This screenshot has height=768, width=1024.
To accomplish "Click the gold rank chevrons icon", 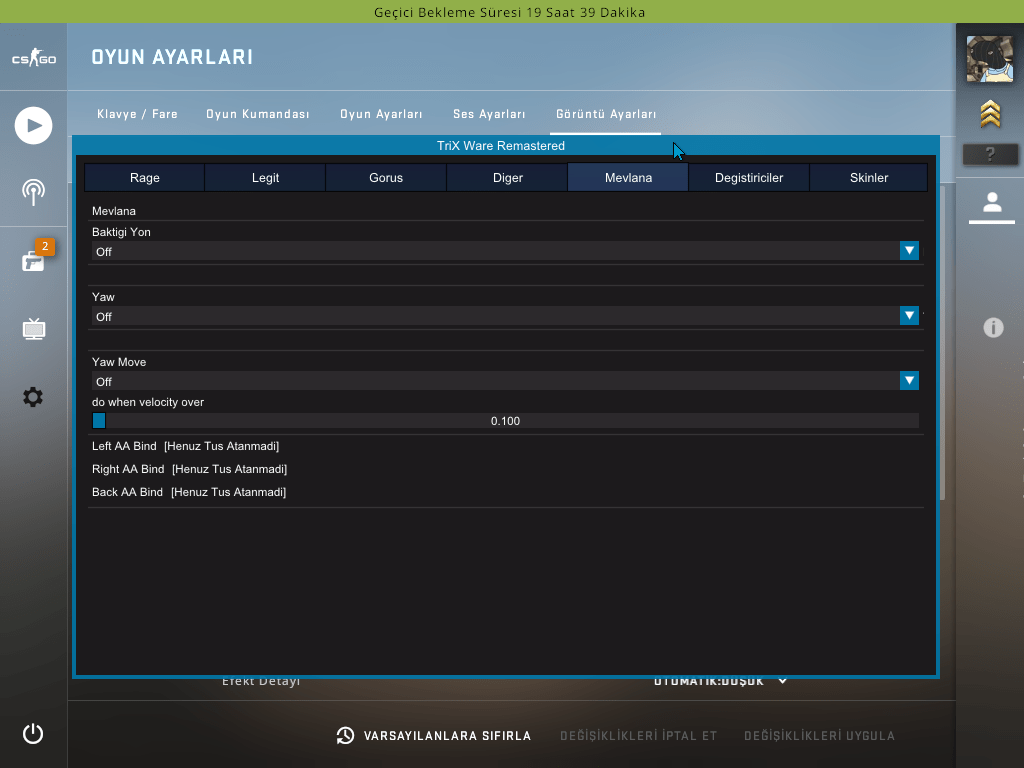I will click(x=990, y=114).
